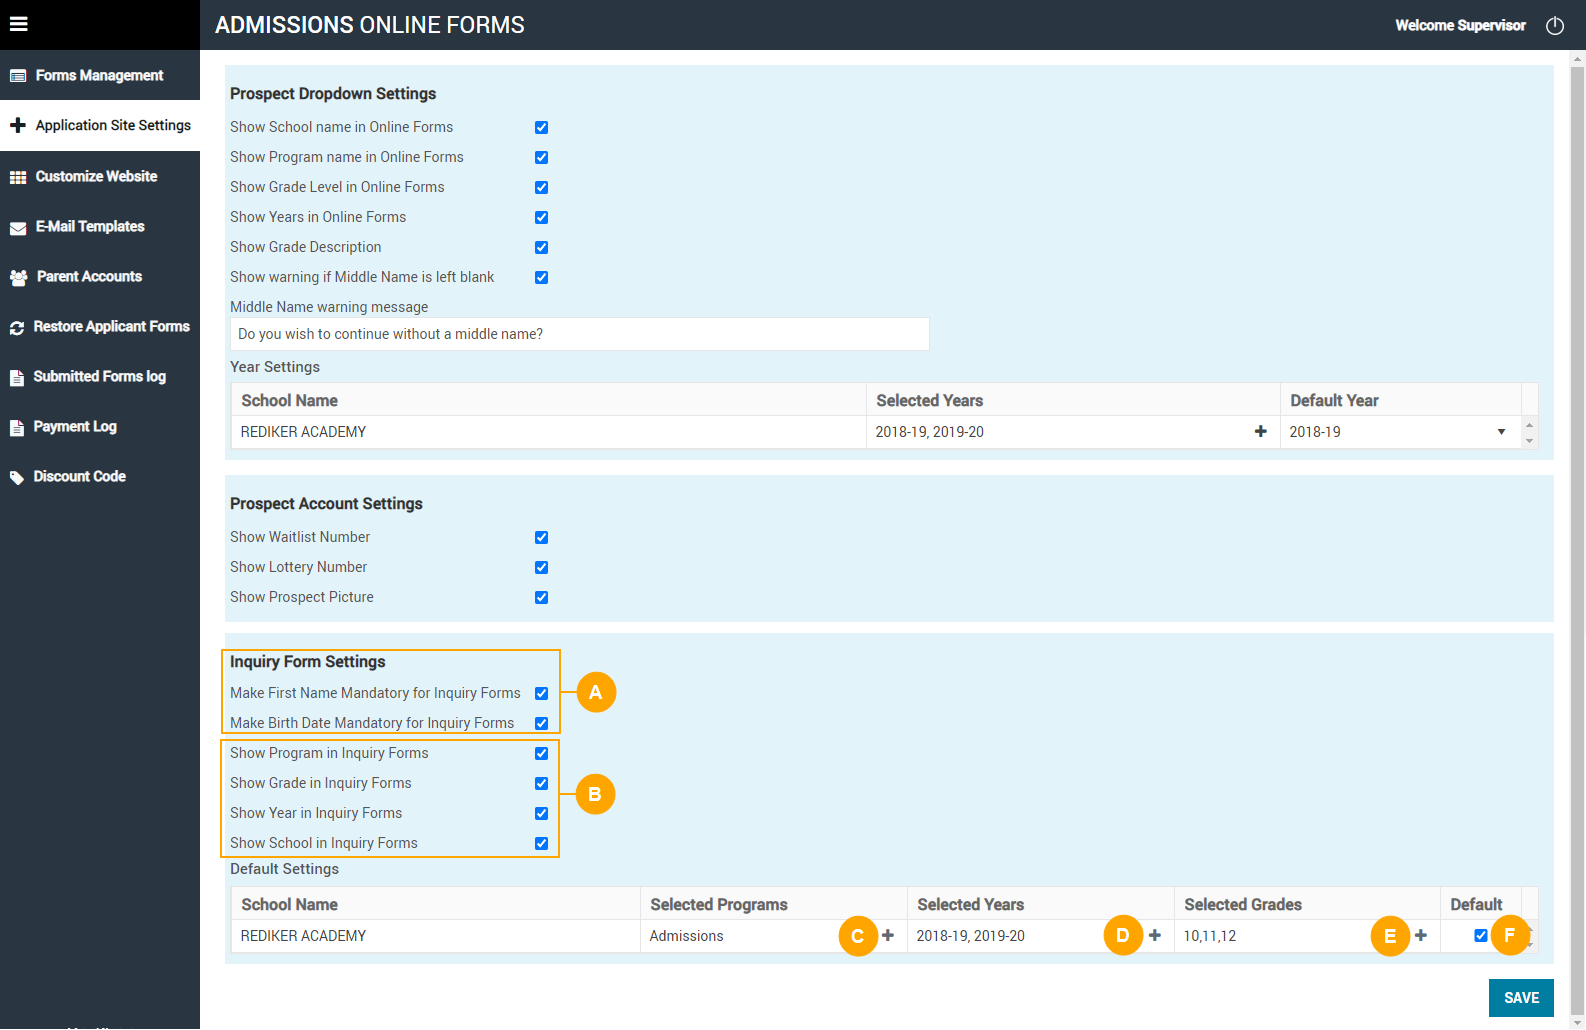The image size is (1586, 1030).
Task: Open the Default Year 2018-19 dropdown
Action: pos(1400,432)
